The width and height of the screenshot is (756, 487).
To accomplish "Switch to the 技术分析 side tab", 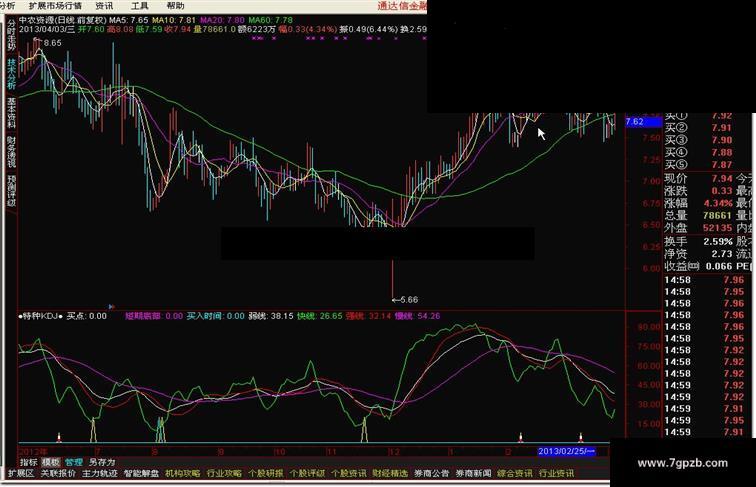I will [x=11, y=74].
